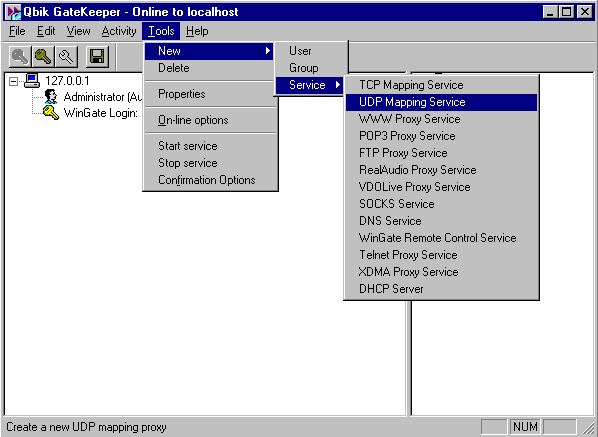
Task: Expand the New submenu arrow
Action: [x=268, y=51]
